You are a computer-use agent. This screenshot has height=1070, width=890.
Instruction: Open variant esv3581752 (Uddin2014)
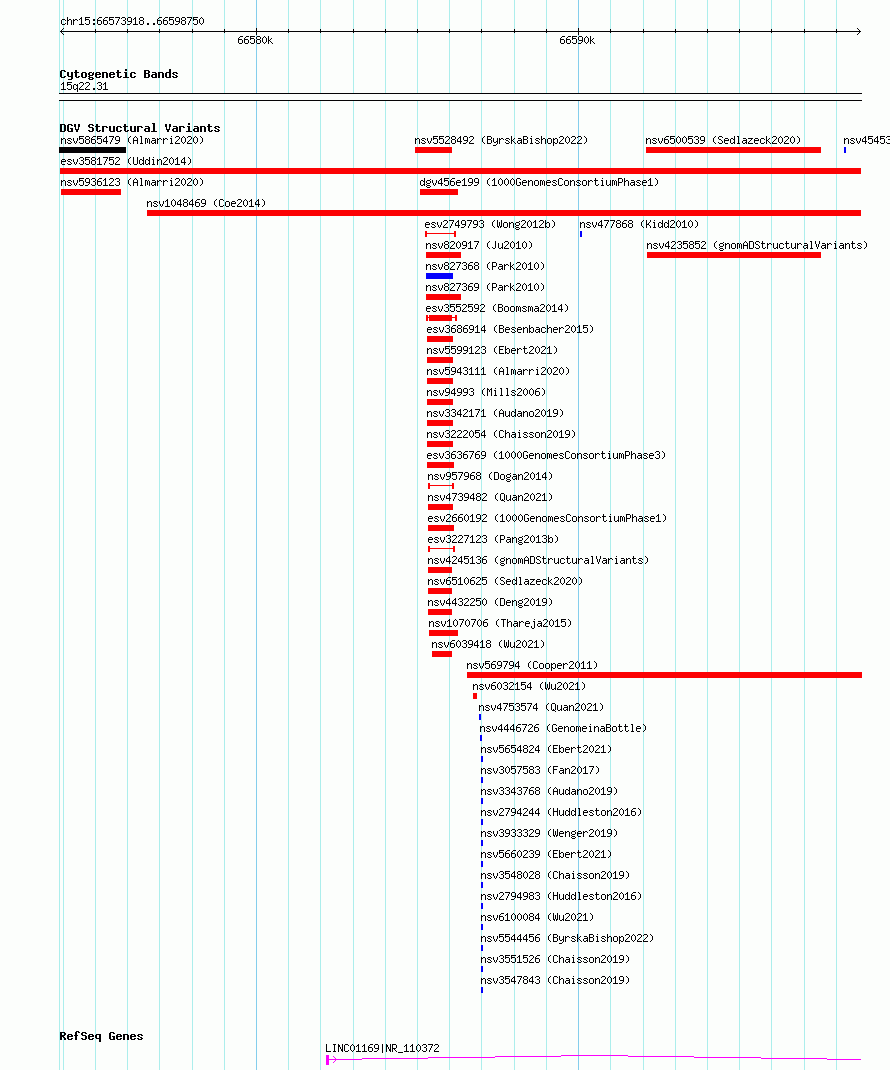coord(126,161)
